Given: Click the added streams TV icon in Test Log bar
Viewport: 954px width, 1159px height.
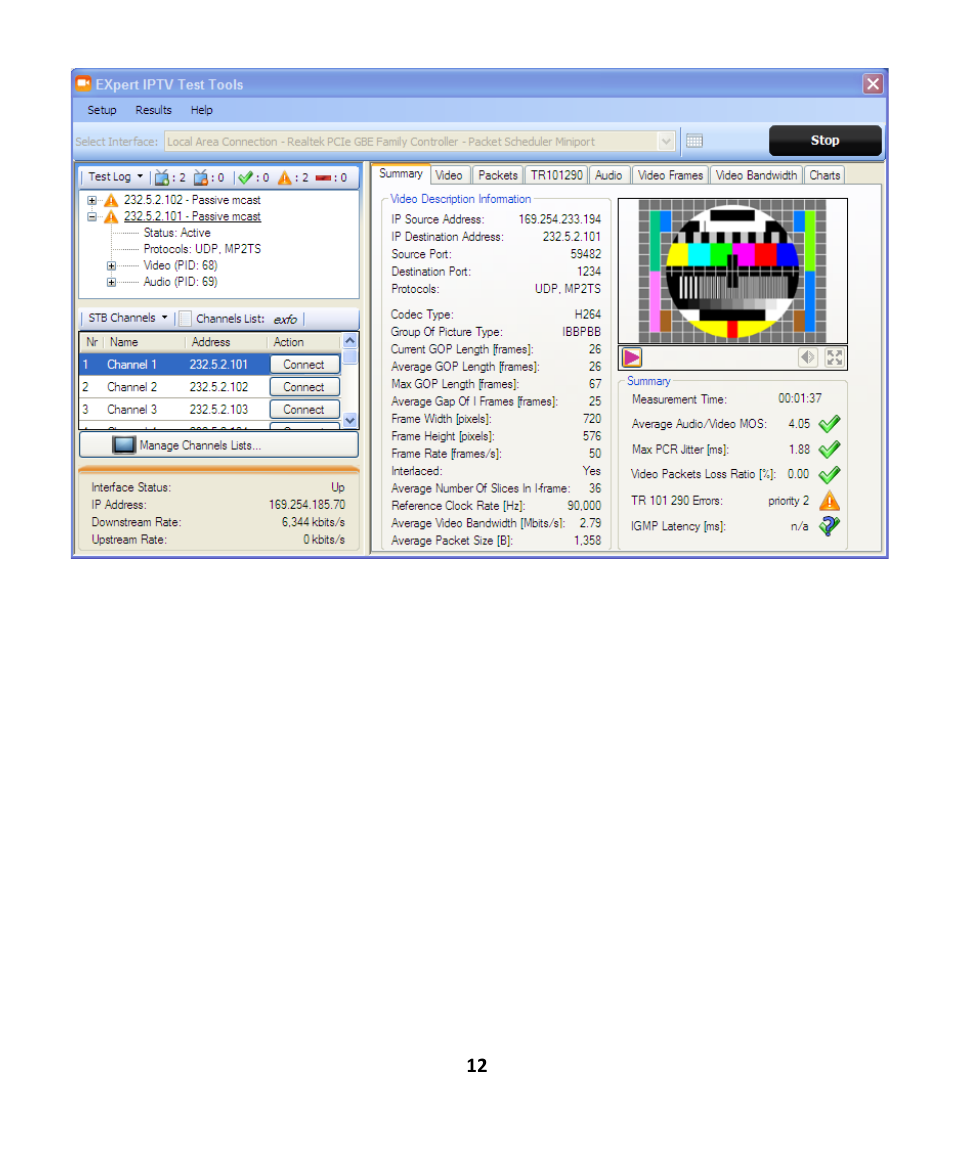Looking at the screenshot, I should tap(162, 177).
